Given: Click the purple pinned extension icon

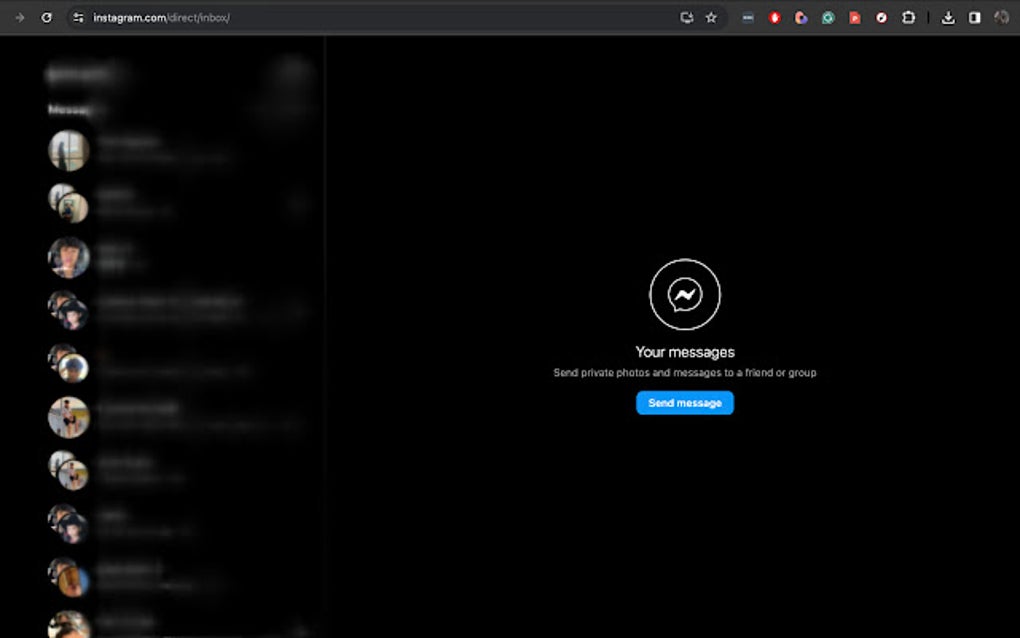Looking at the screenshot, I should (x=801, y=17).
